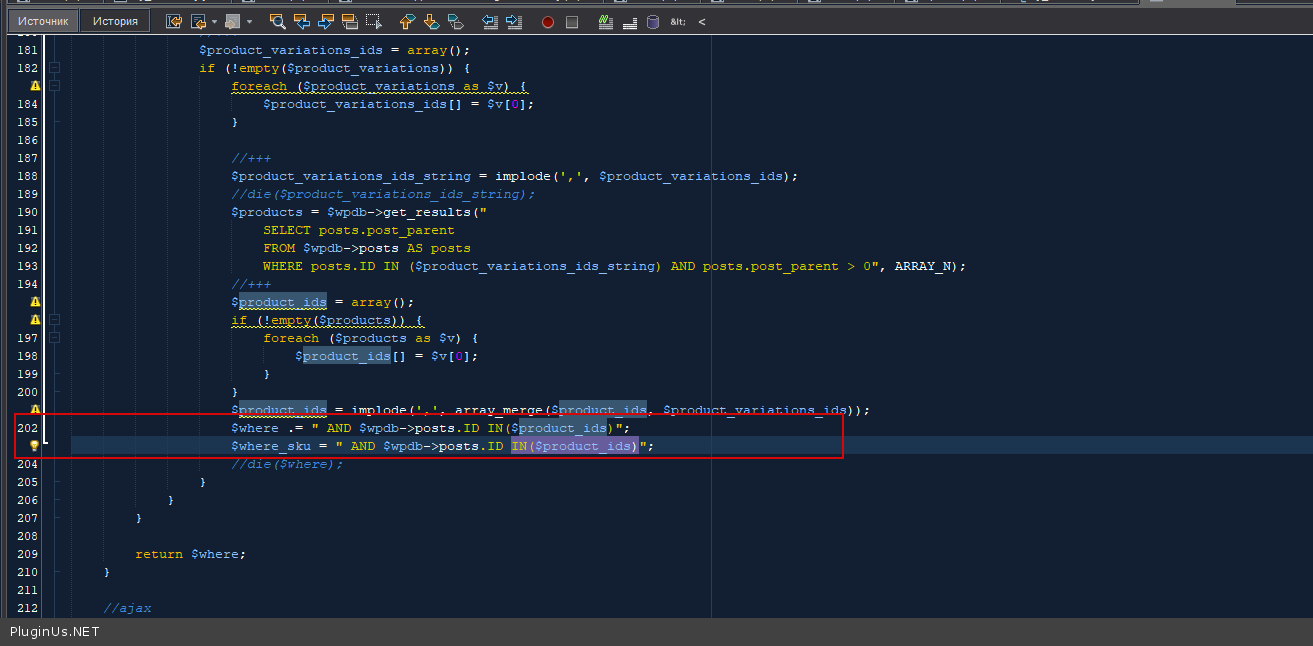Click the Find Selection magnifier icon
The height and width of the screenshot is (646, 1313).
click(x=278, y=21)
